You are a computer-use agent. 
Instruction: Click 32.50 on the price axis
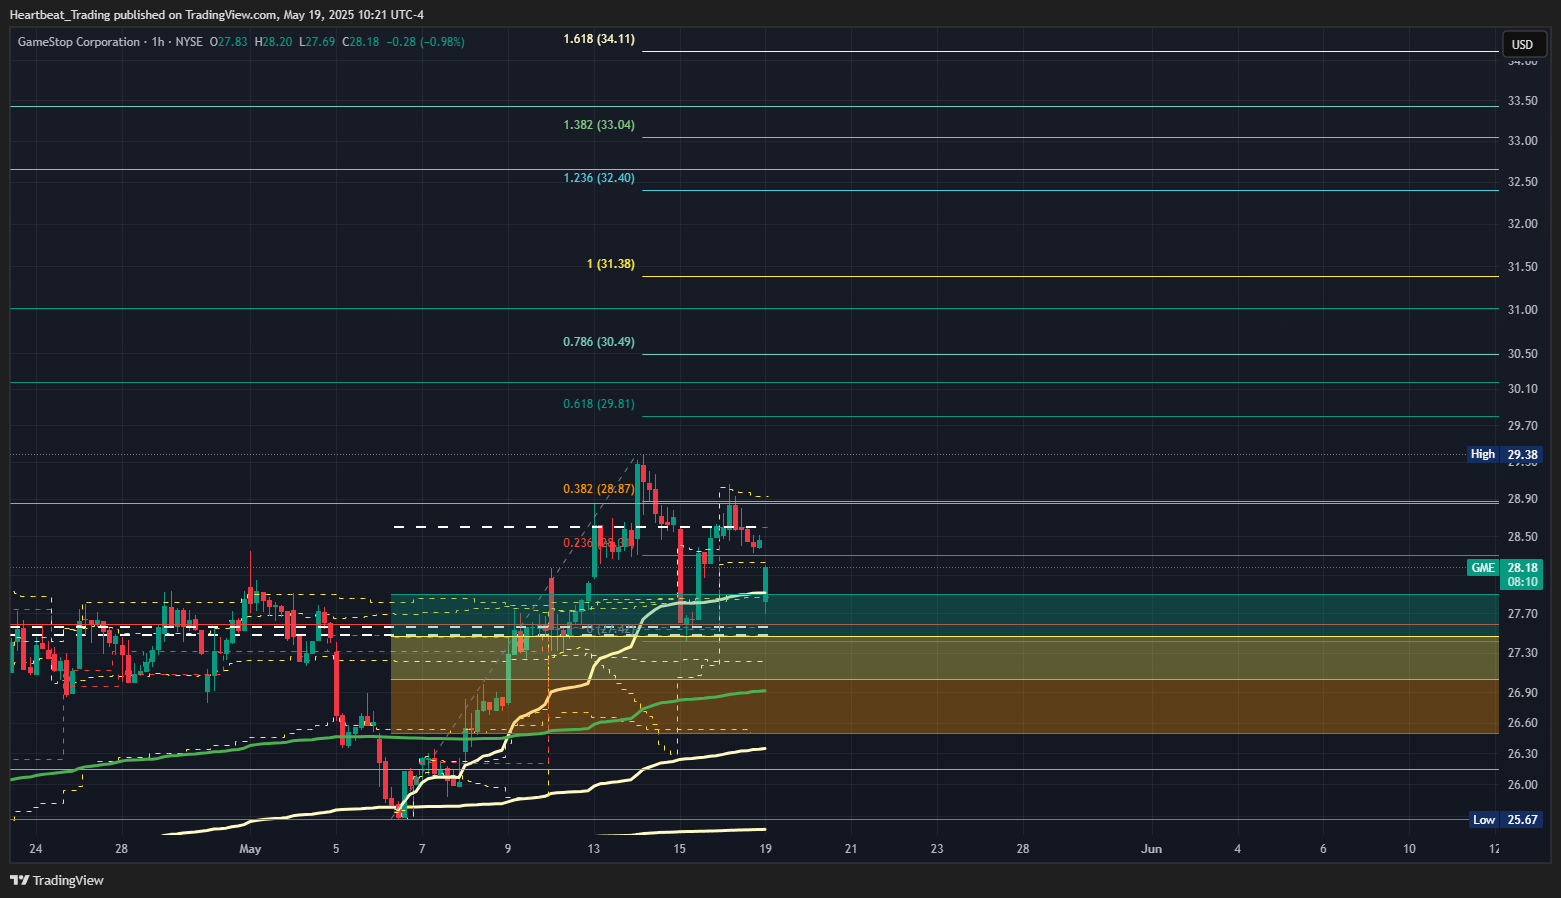[1523, 182]
